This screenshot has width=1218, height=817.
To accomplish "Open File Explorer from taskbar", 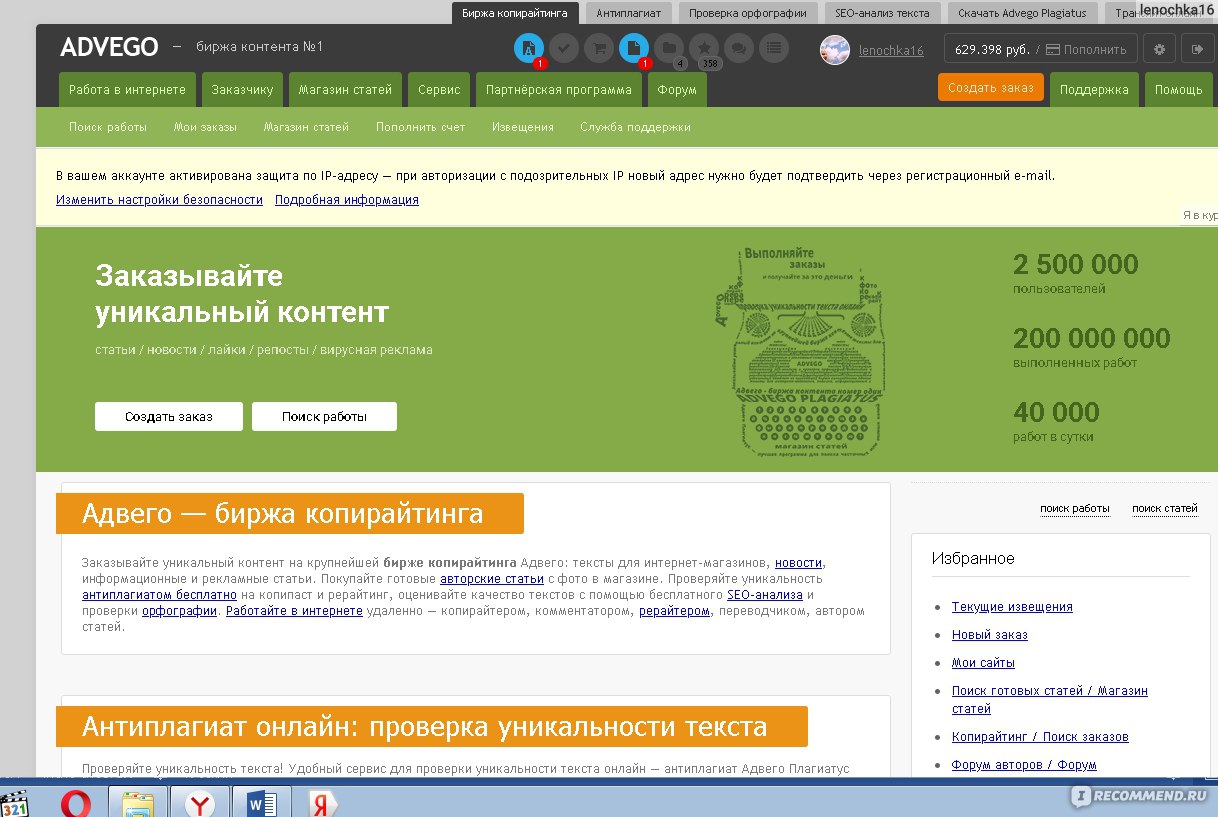I will (x=137, y=803).
